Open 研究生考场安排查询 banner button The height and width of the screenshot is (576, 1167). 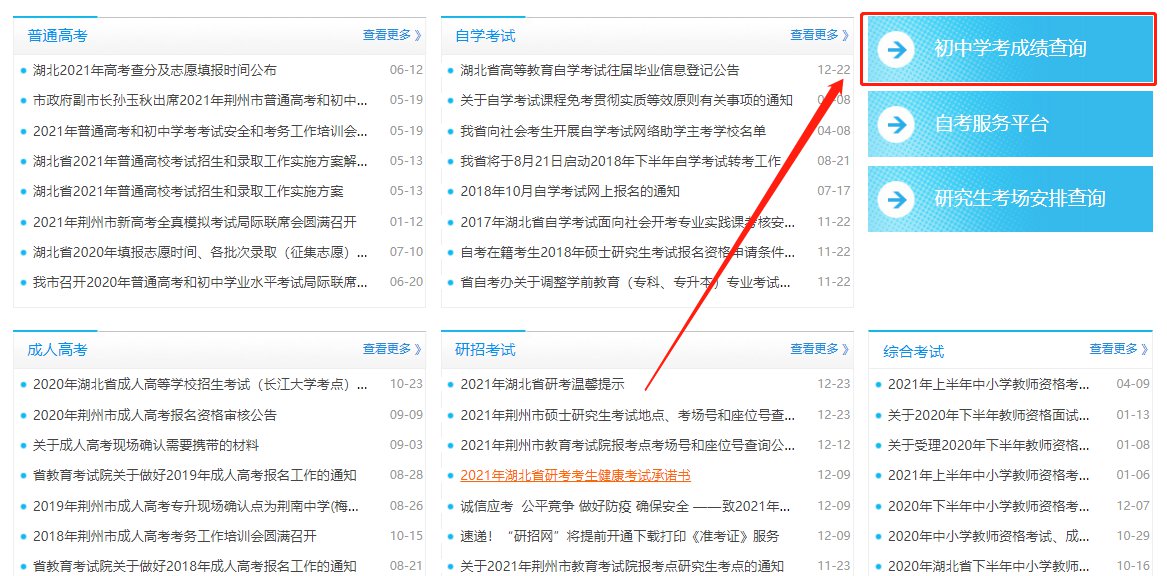(1019, 199)
